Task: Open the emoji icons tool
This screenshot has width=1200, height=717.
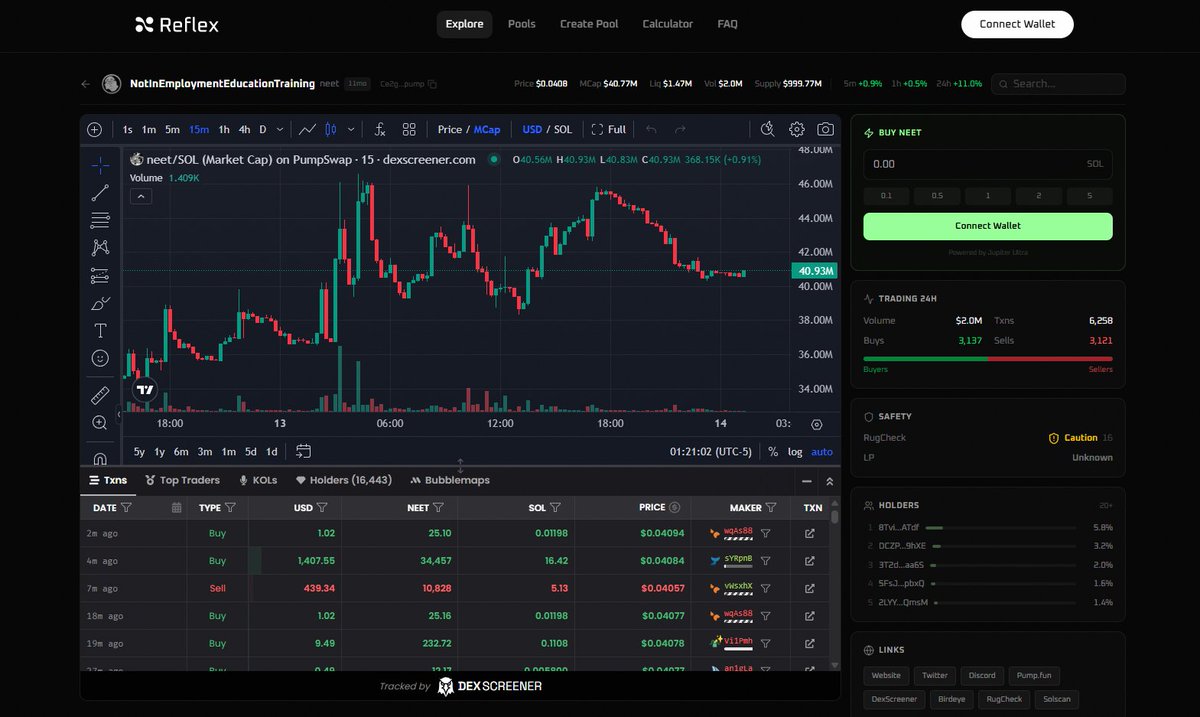Action: [100, 358]
